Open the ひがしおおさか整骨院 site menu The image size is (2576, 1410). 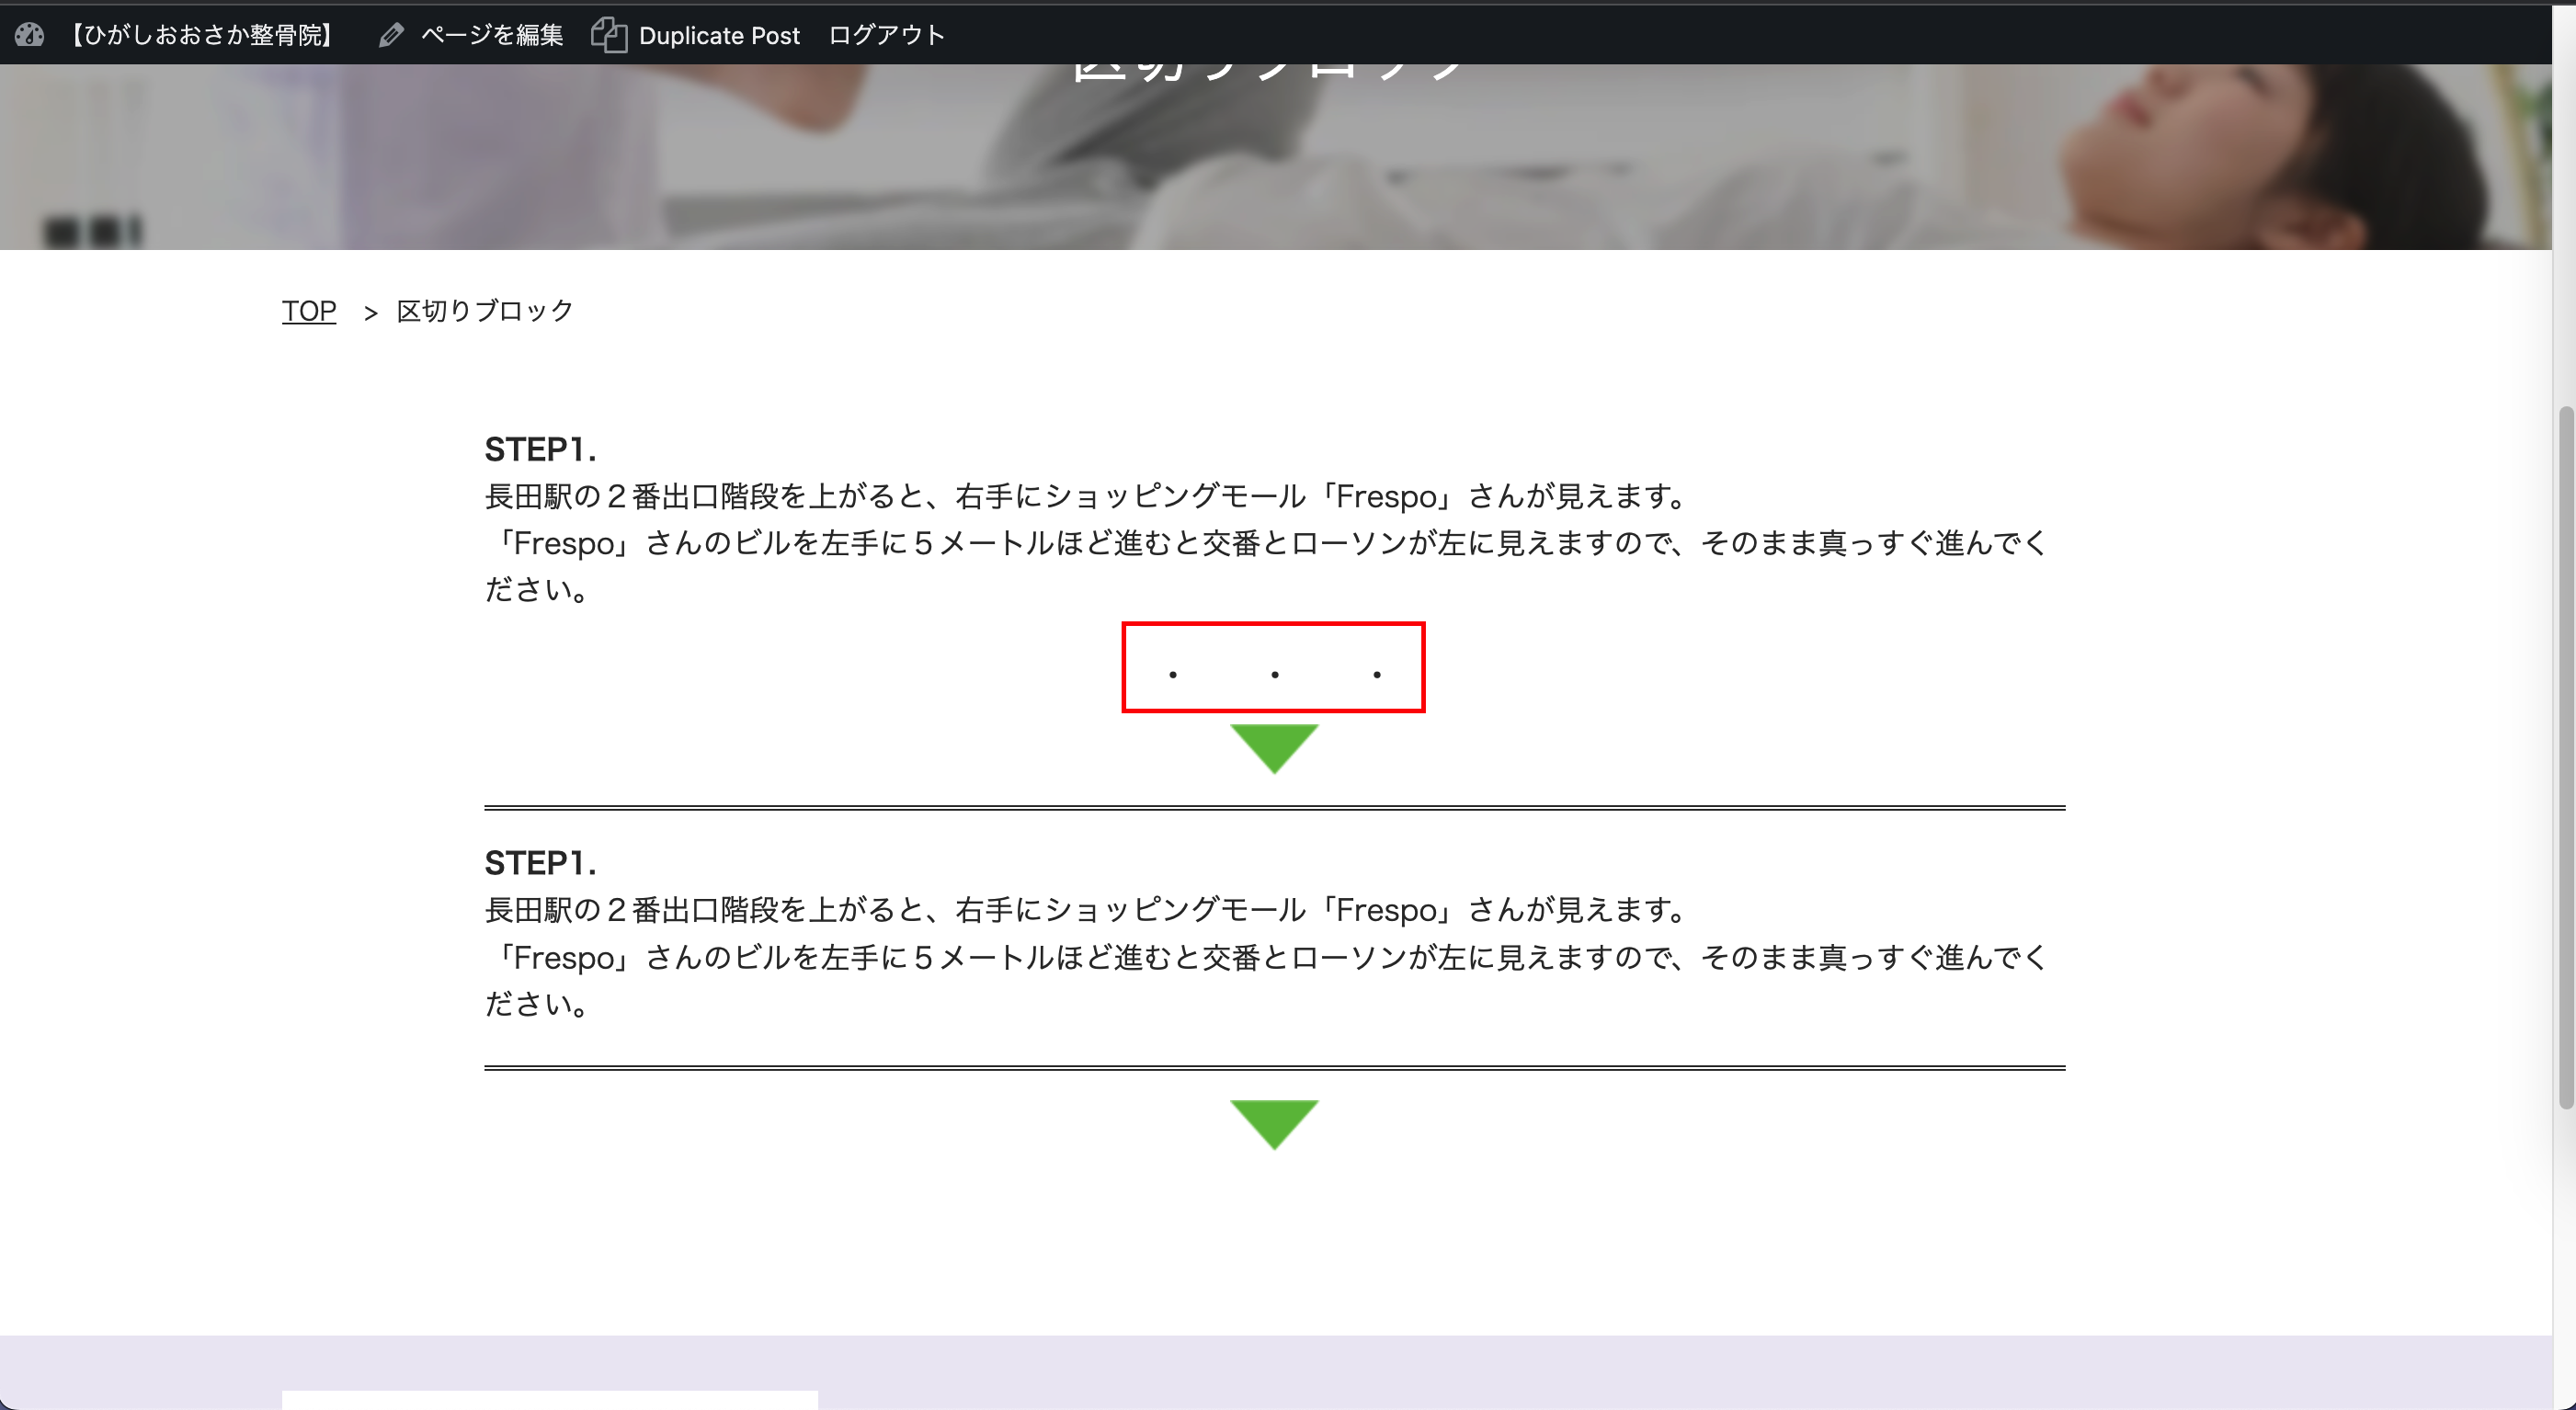coord(201,35)
